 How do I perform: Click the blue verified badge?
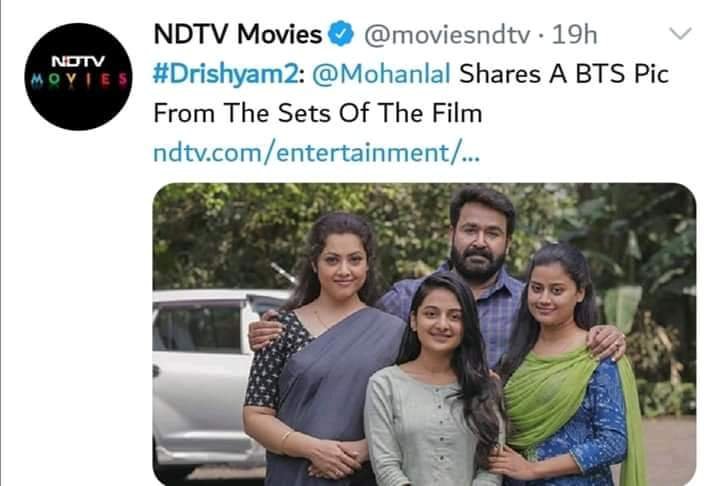341,34
